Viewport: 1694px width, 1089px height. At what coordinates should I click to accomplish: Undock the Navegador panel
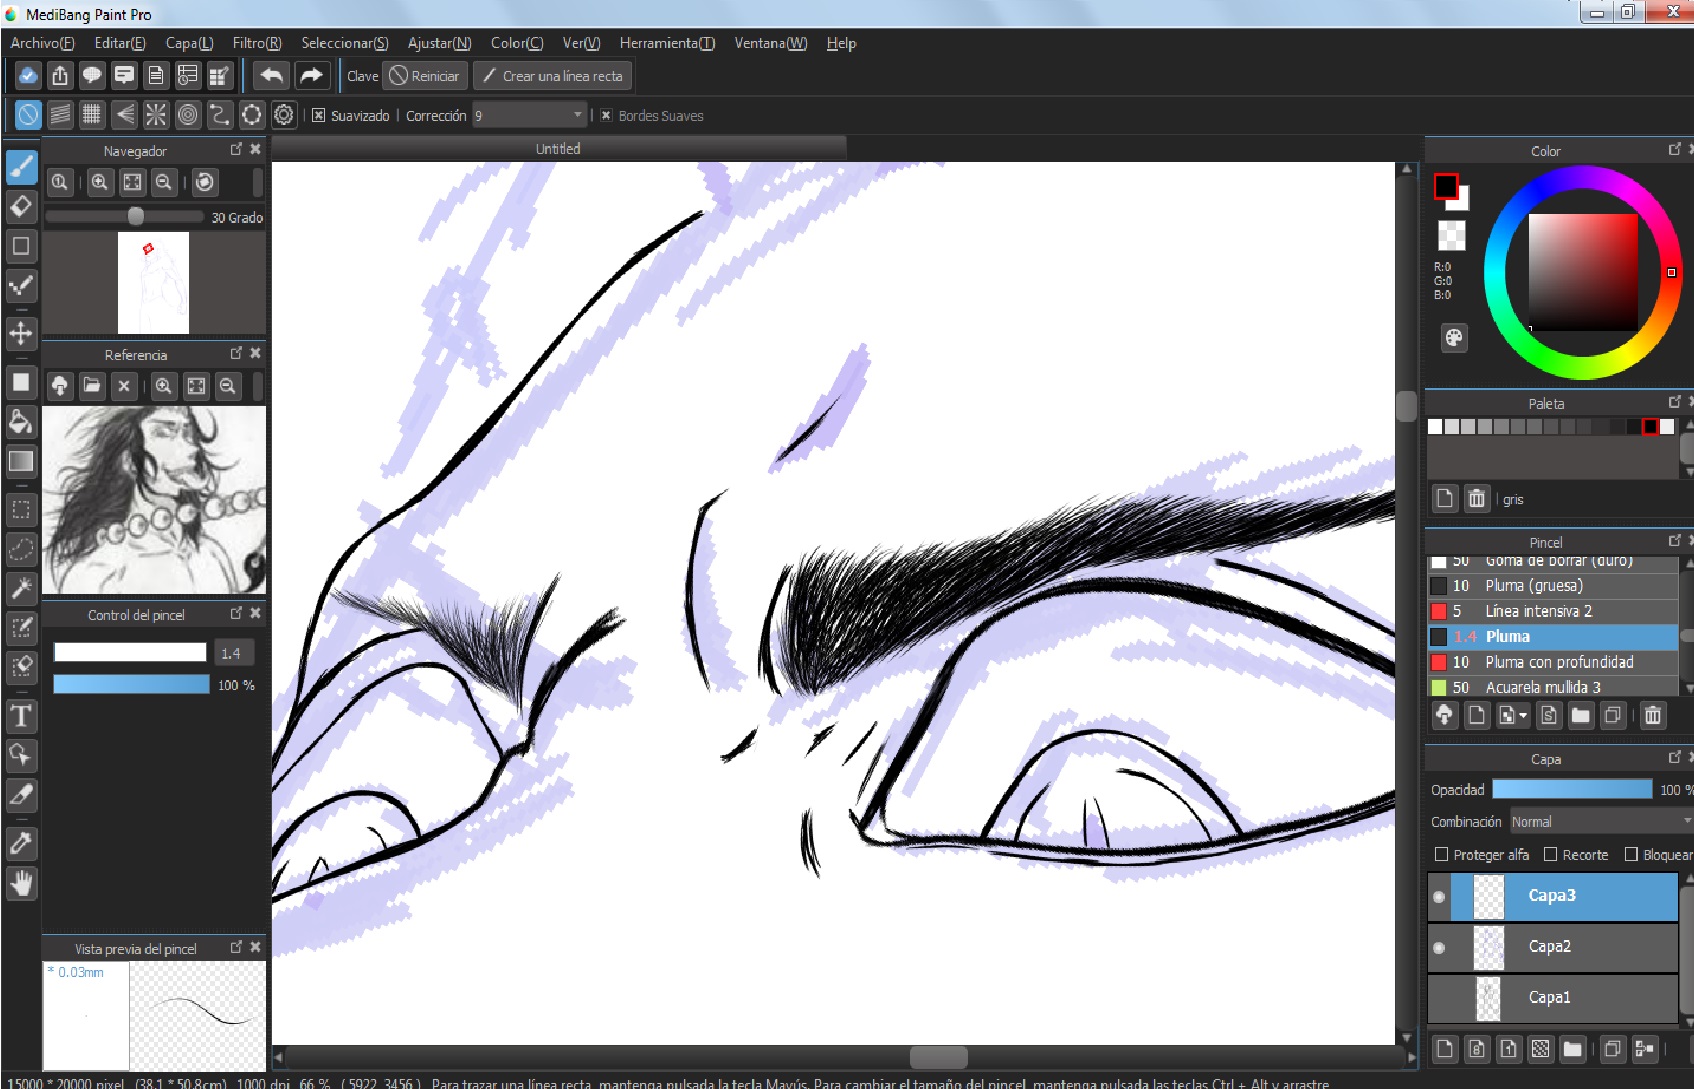click(236, 149)
